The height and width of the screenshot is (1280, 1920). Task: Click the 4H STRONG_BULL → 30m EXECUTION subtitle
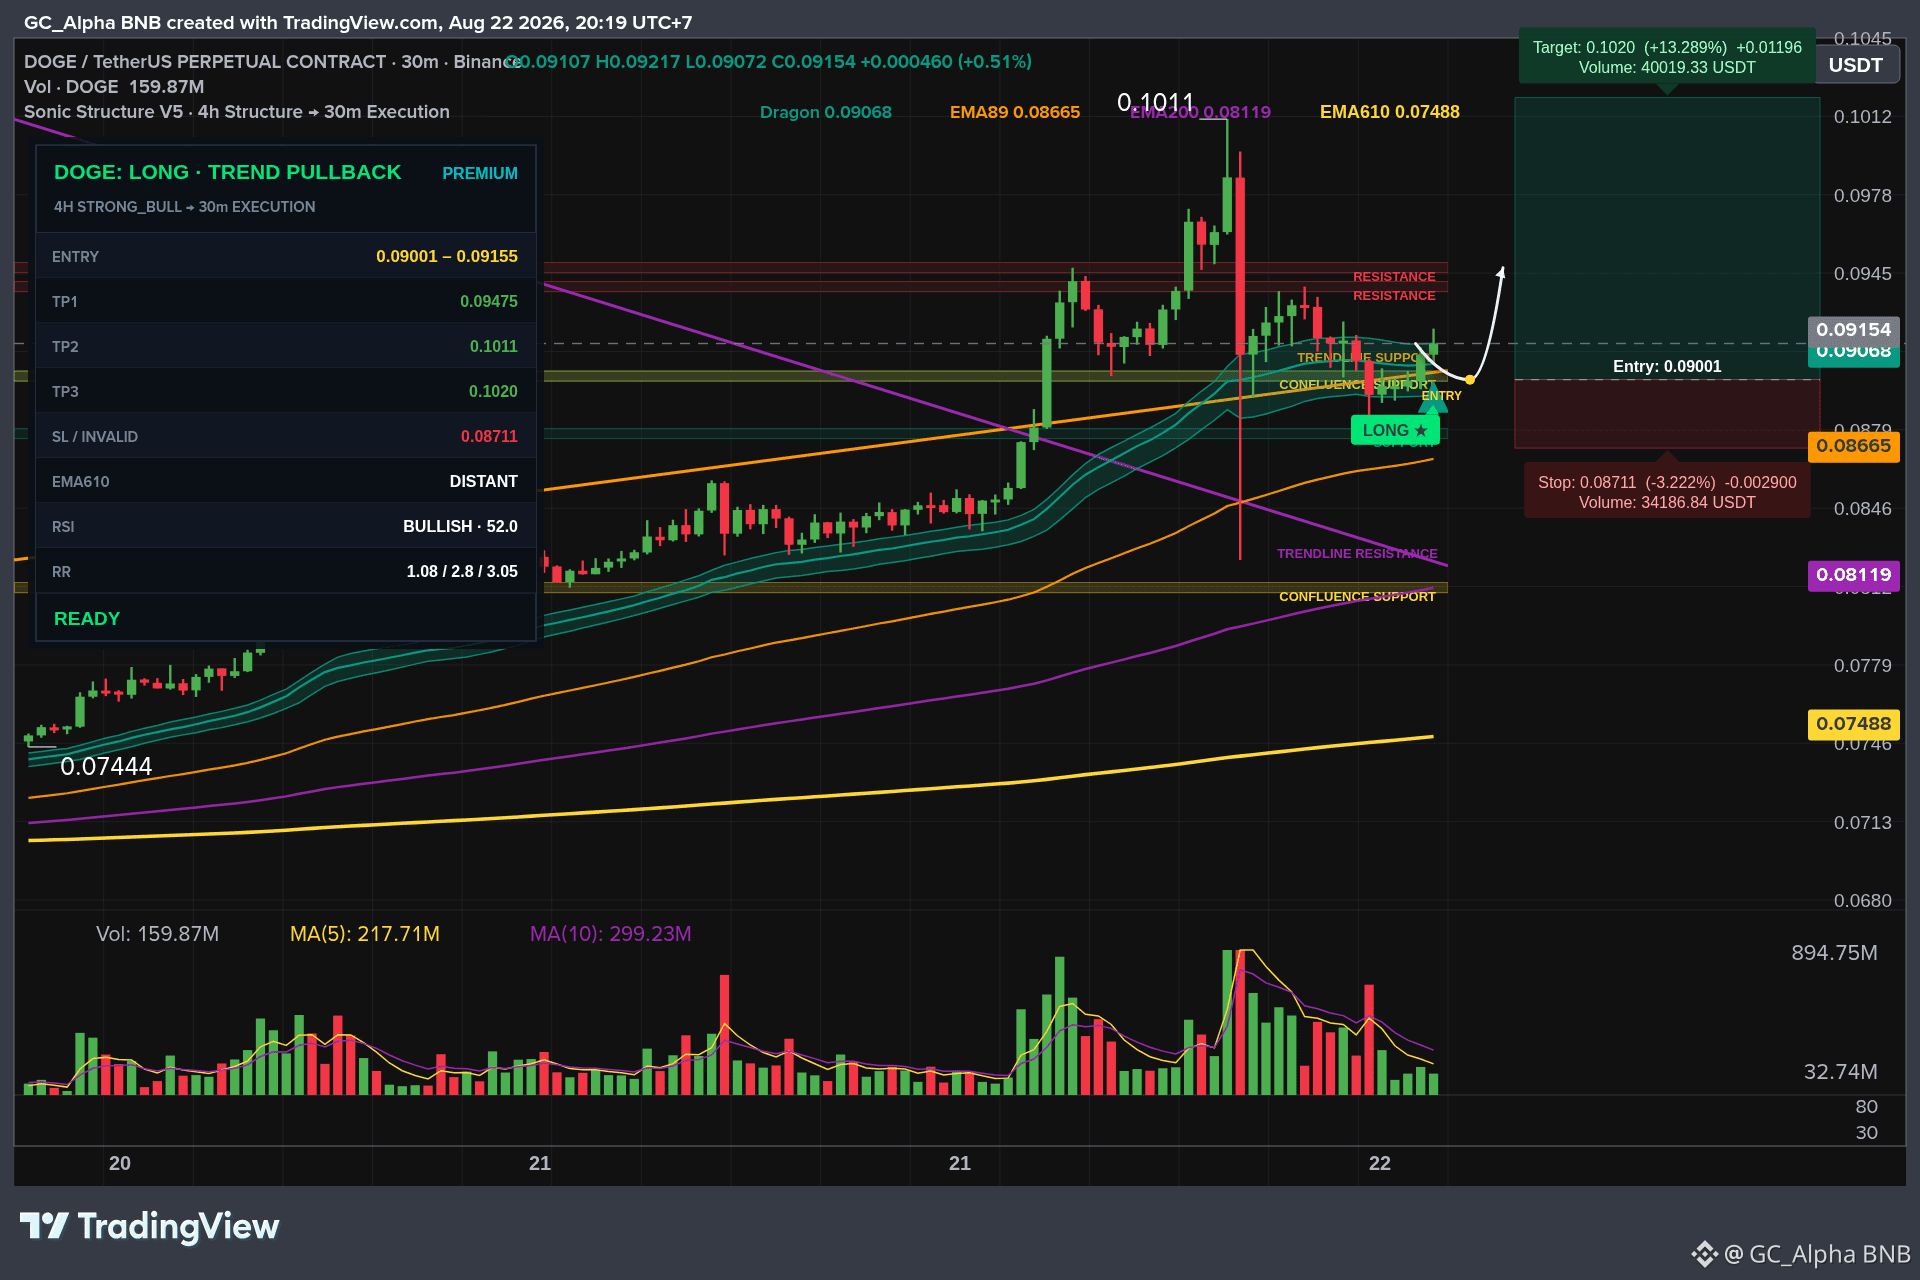(185, 207)
